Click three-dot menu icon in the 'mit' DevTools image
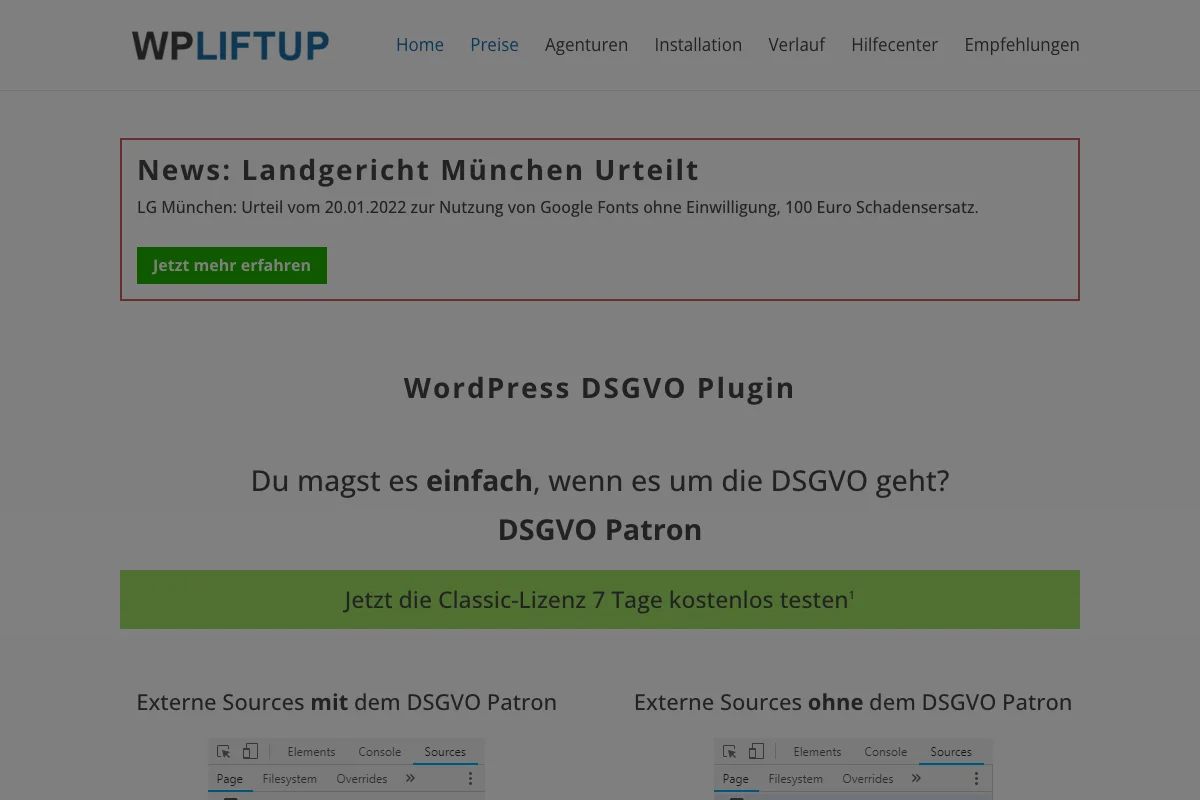 tap(471, 778)
